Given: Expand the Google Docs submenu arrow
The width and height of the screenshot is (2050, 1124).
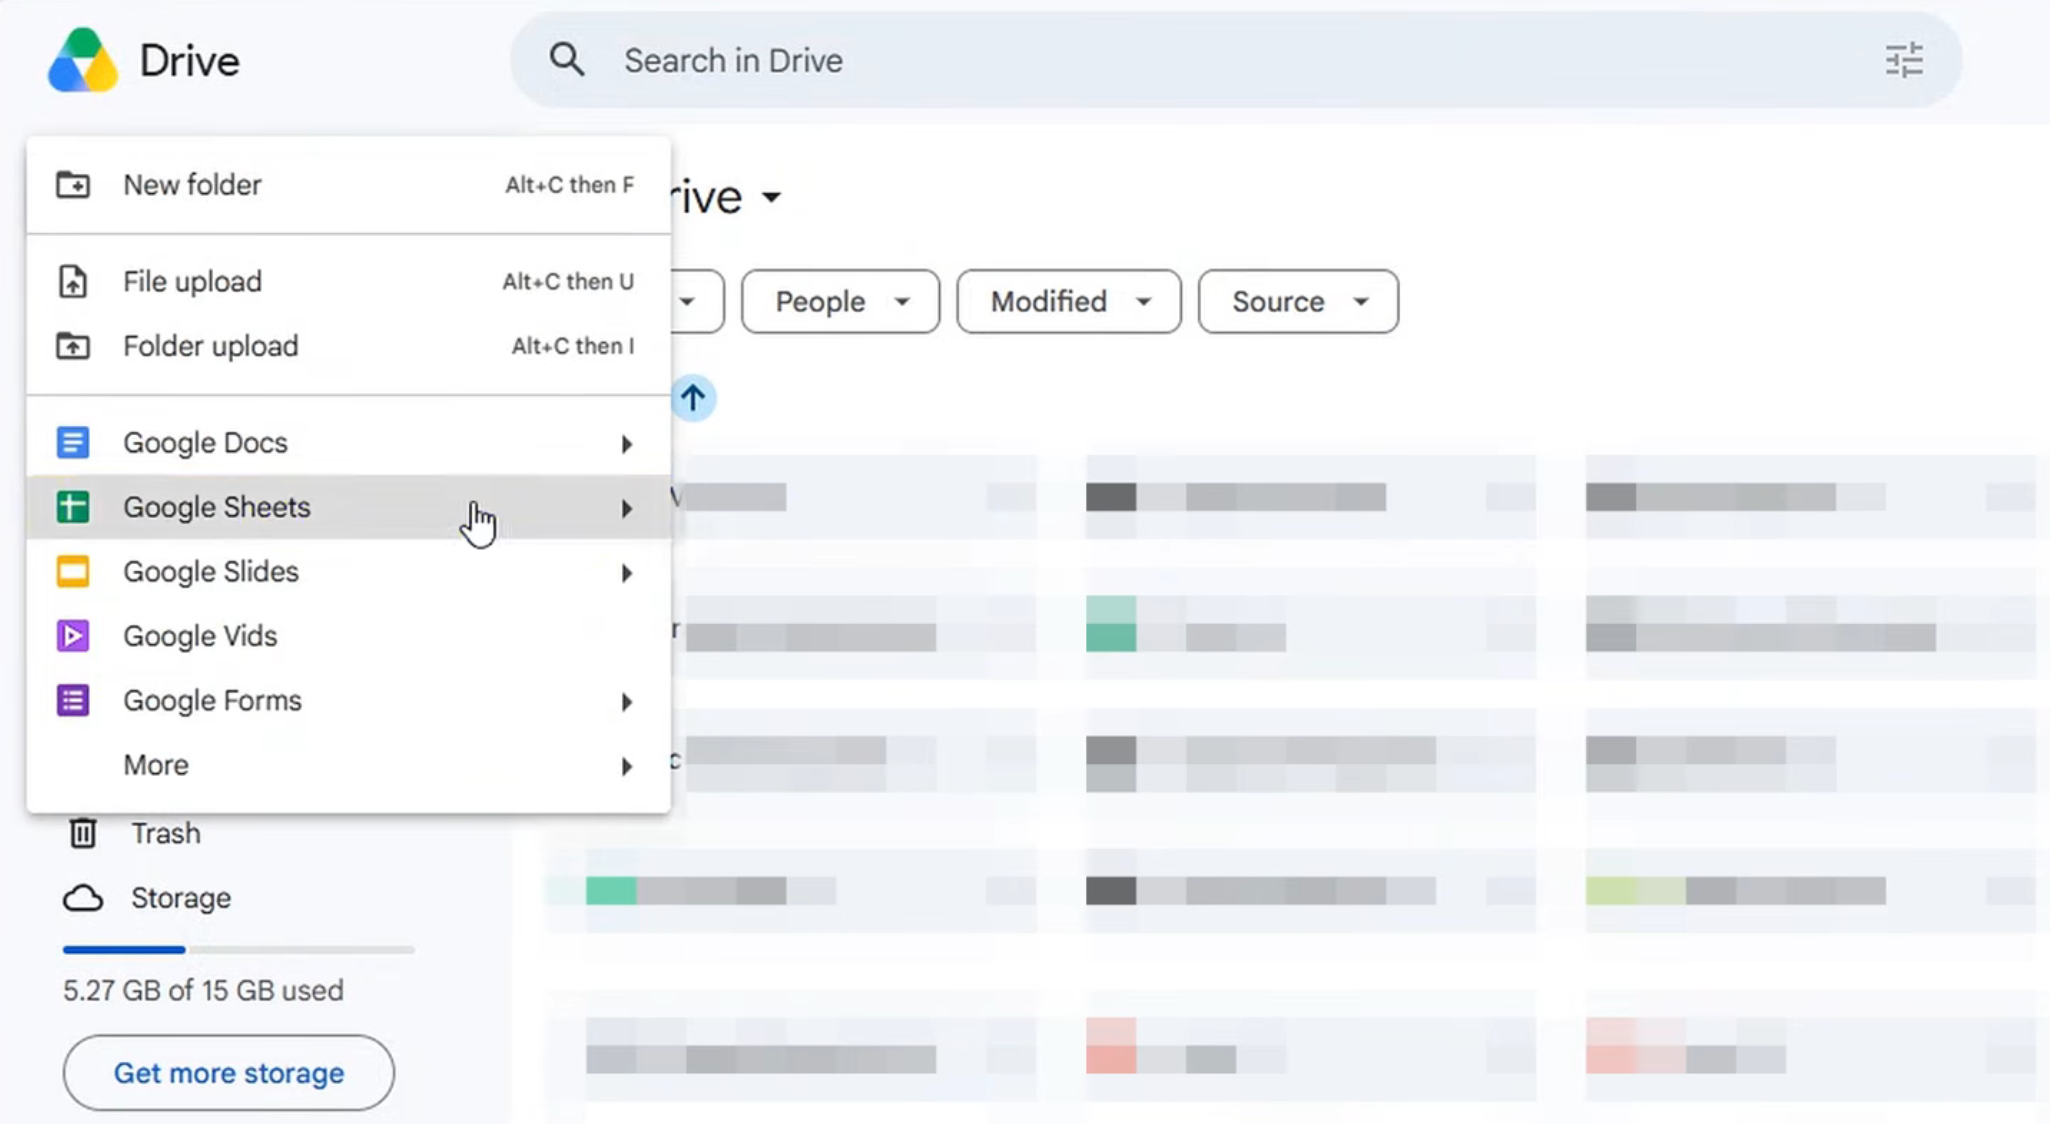Looking at the screenshot, I should coord(627,443).
